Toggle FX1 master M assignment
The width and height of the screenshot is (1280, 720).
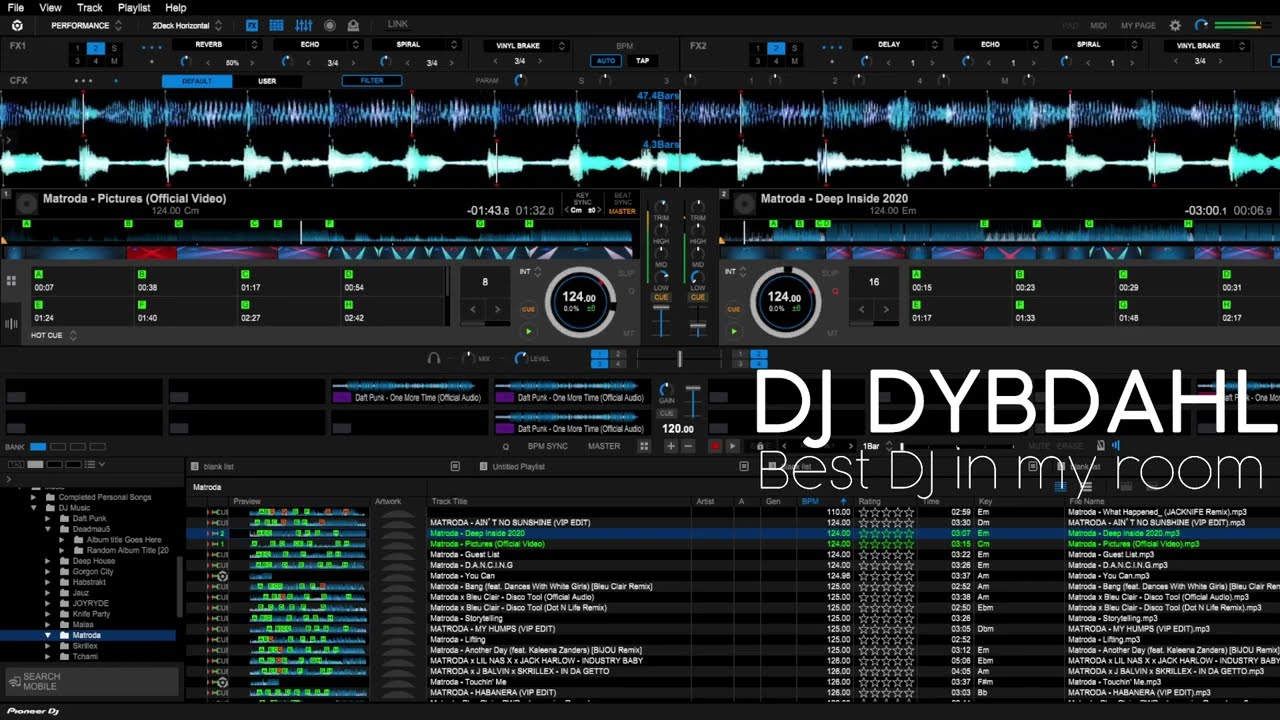pos(113,61)
